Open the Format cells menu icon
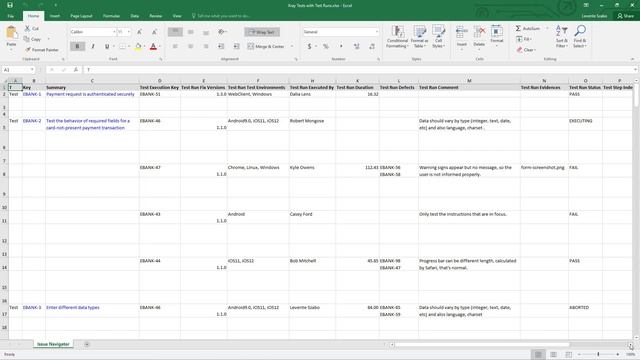This screenshot has height=360, width=640. pyautogui.click(x=497, y=32)
